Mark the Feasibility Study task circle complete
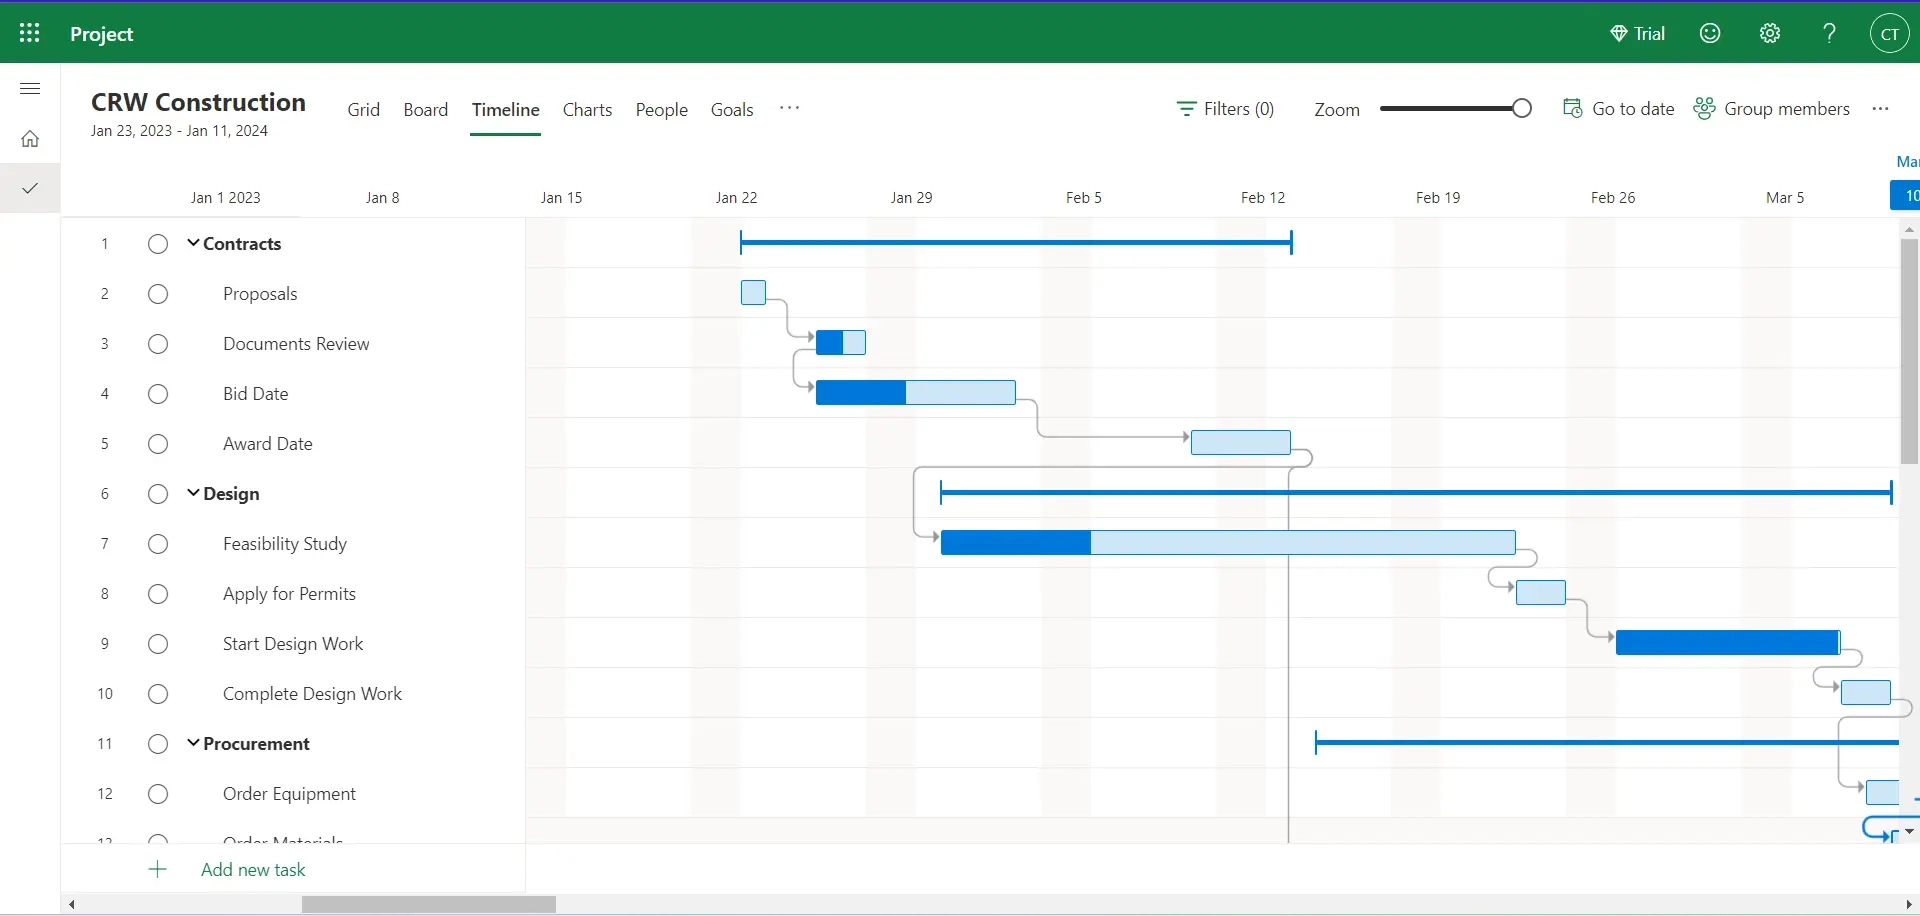The width and height of the screenshot is (1920, 916). pos(157,543)
